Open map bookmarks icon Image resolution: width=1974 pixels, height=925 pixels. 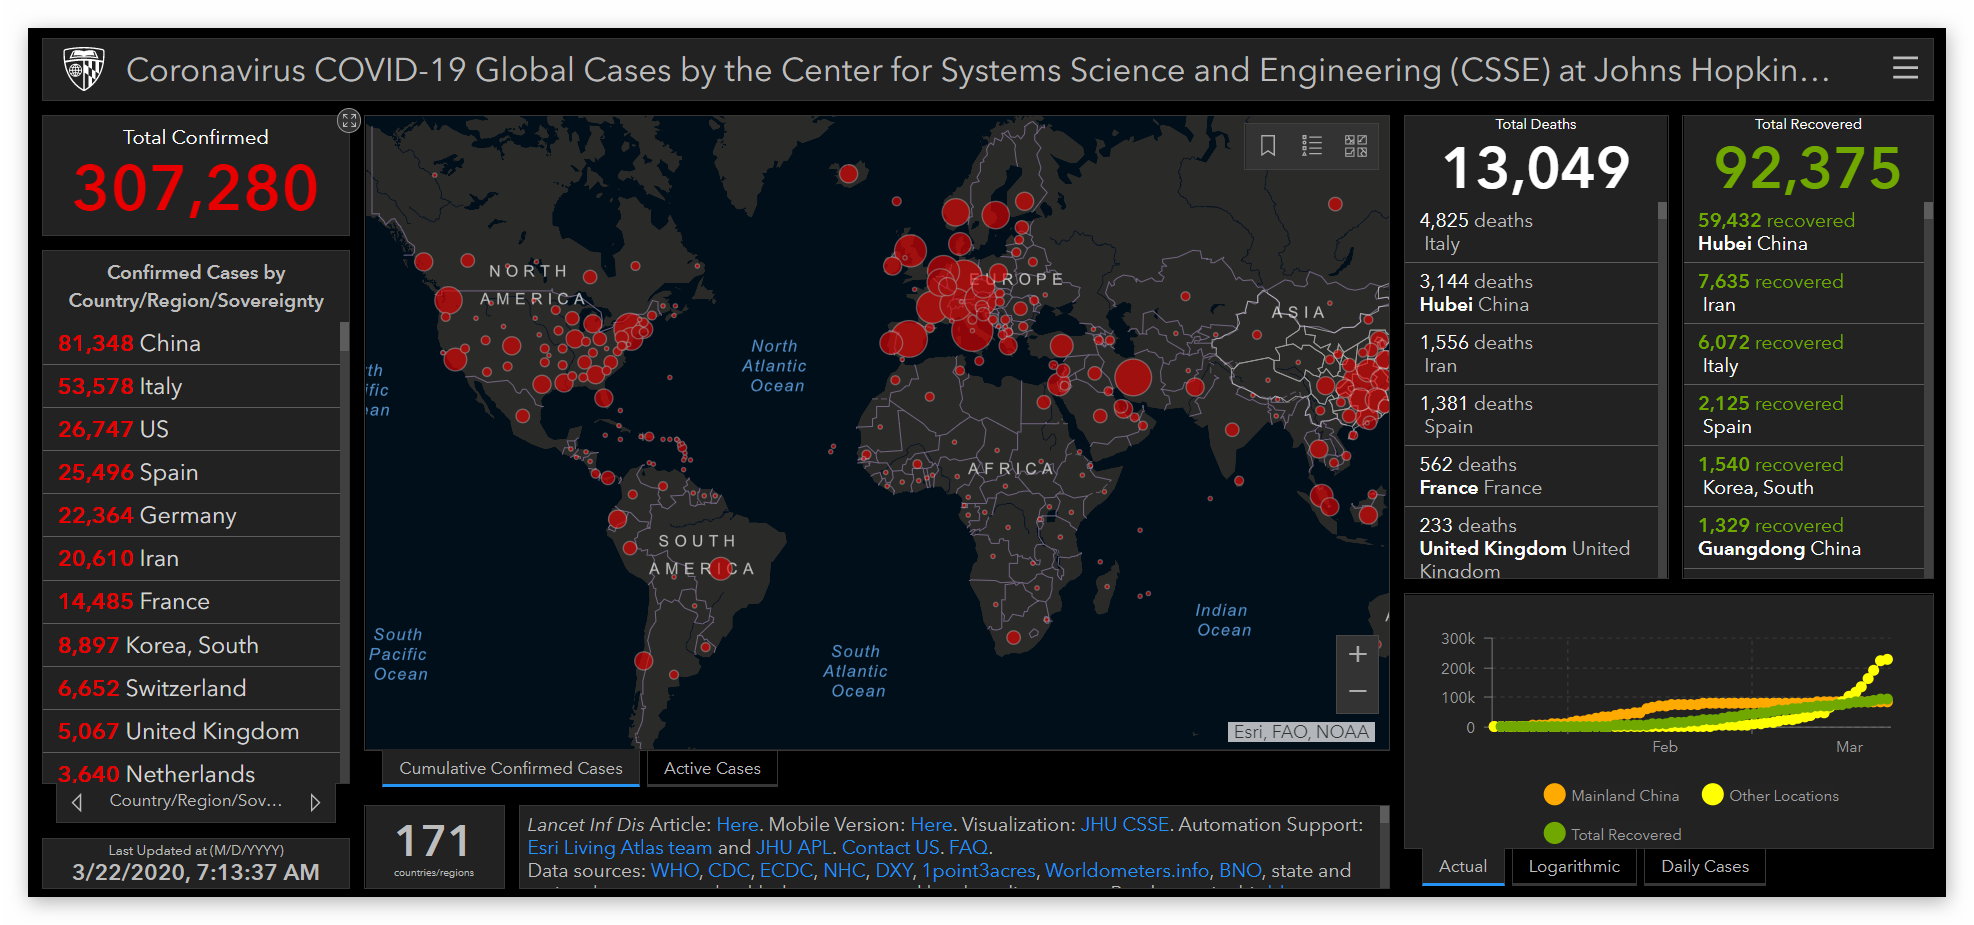click(1268, 146)
